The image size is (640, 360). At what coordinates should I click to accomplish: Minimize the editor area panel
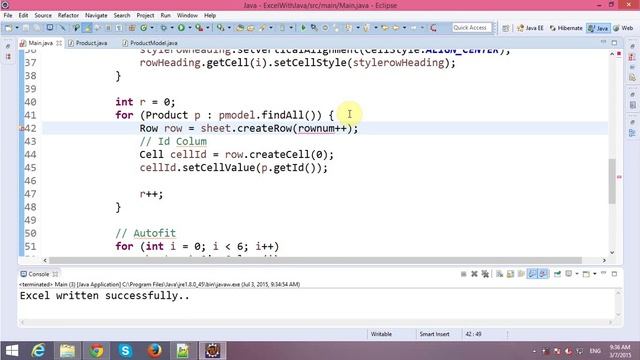(x=604, y=42)
